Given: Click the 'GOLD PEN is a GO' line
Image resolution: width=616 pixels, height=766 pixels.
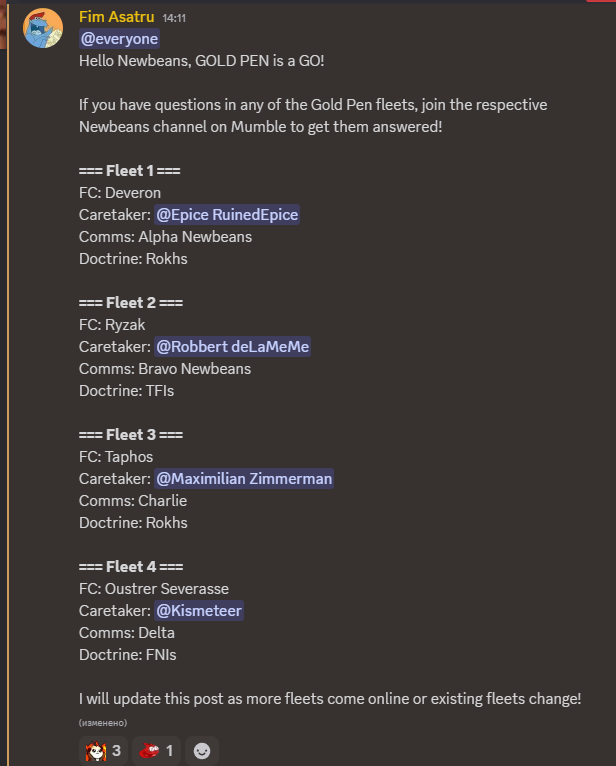Looking at the screenshot, I should (x=202, y=61).
